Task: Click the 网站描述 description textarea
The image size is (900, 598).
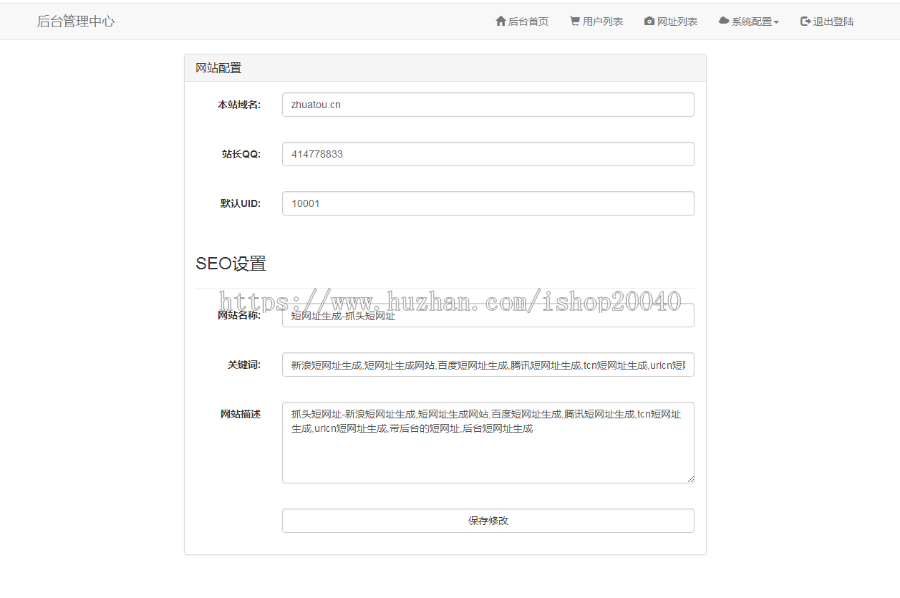Action: pos(488,442)
